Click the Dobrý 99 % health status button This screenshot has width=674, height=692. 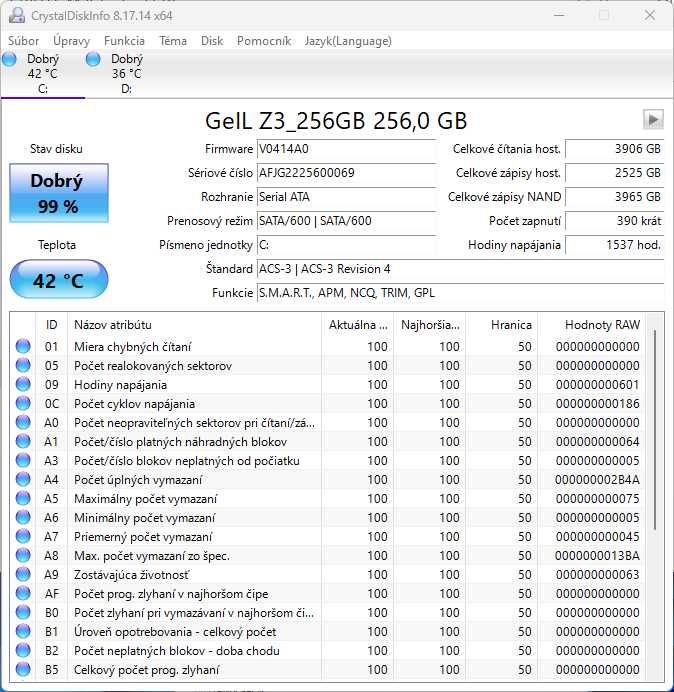tap(59, 193)
